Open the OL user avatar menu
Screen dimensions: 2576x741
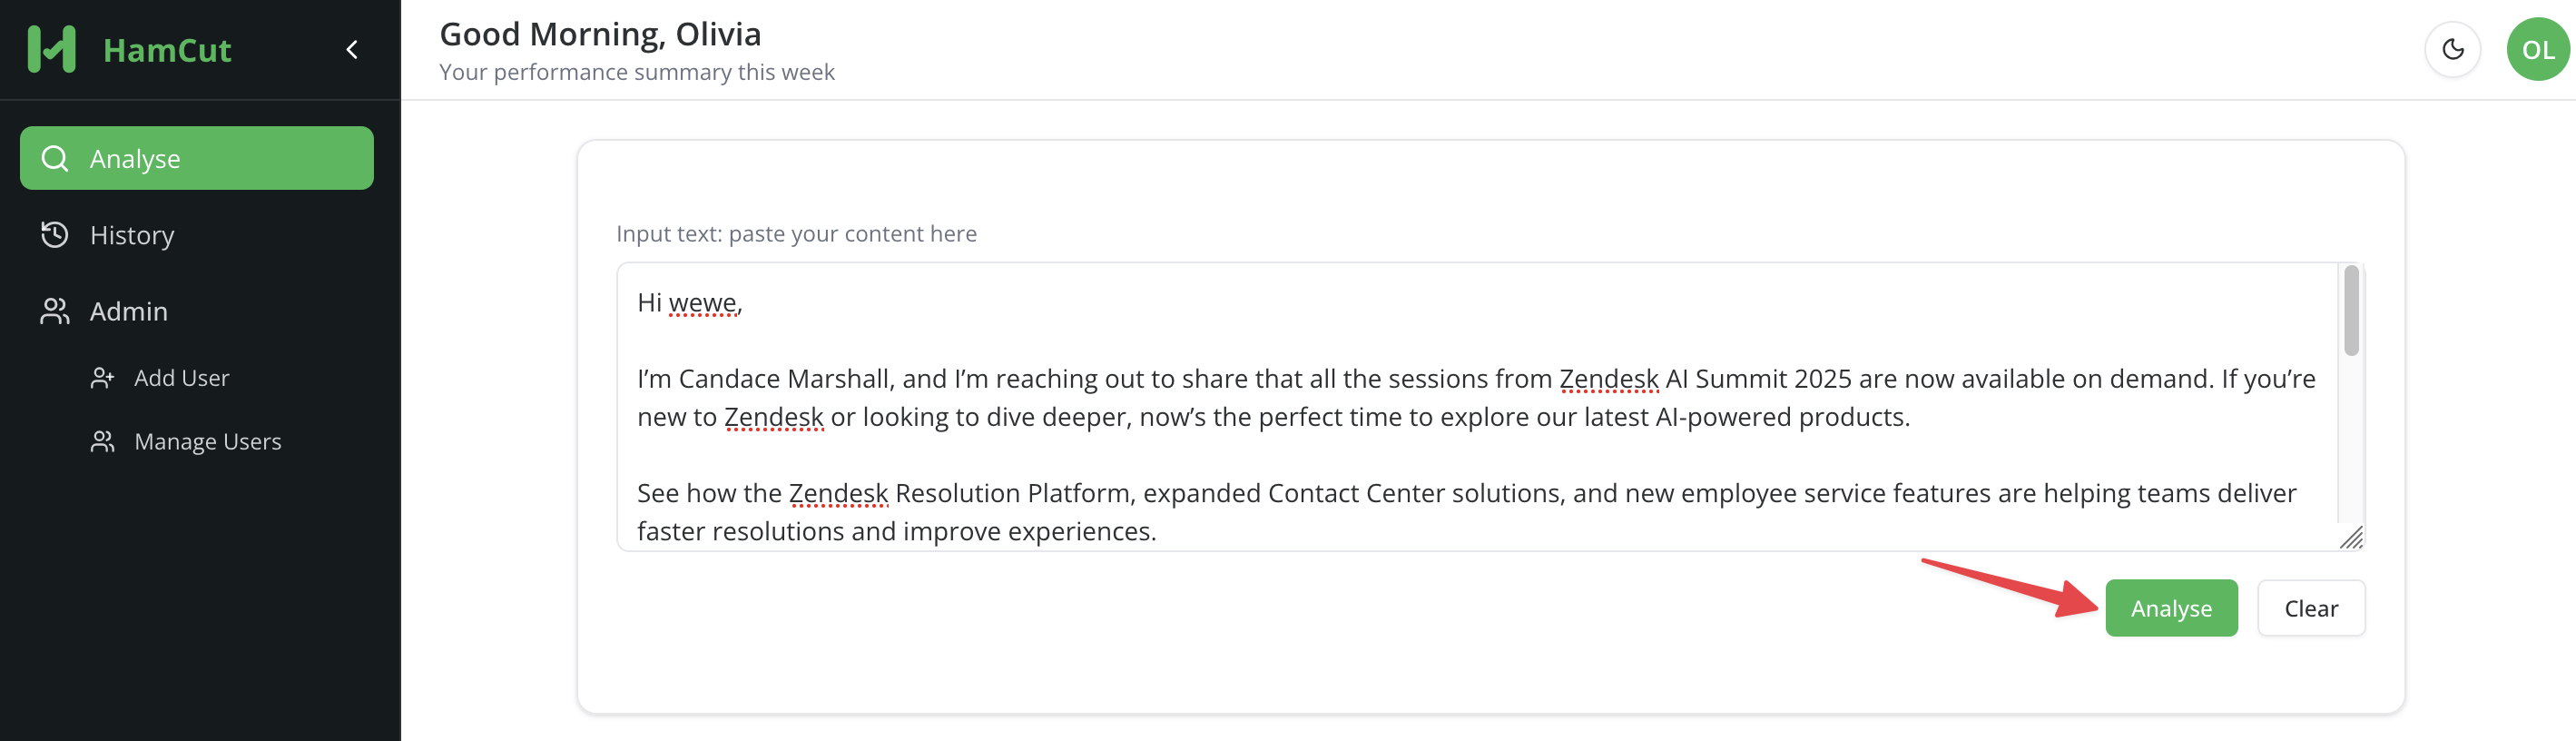[2537, 49]
